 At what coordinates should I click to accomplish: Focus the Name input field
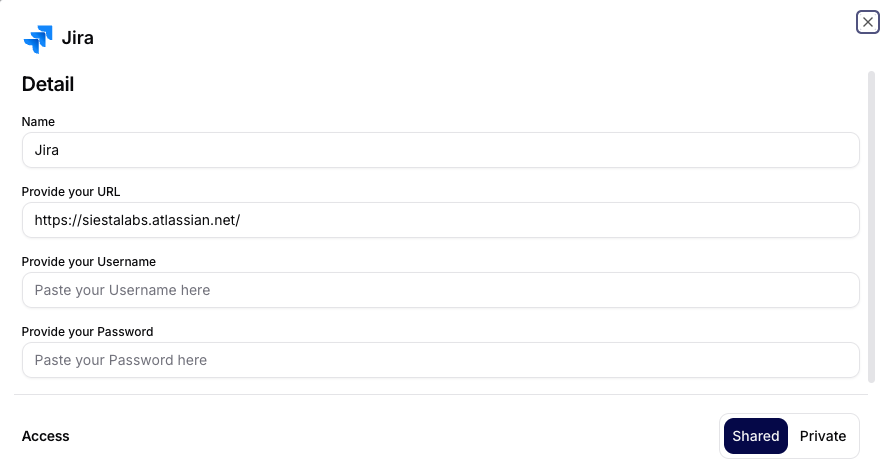pyautogui.click(x=440, y=151)
